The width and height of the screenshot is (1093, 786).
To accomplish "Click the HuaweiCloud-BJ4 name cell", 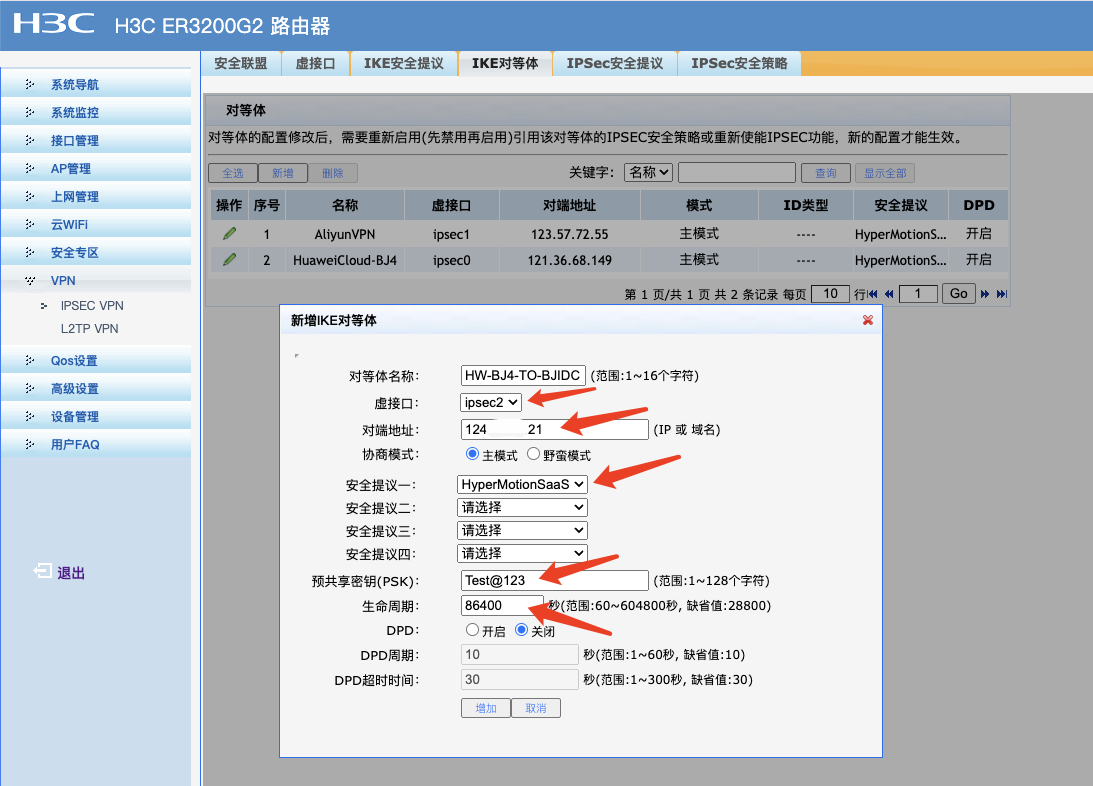I will coord(344,260).
